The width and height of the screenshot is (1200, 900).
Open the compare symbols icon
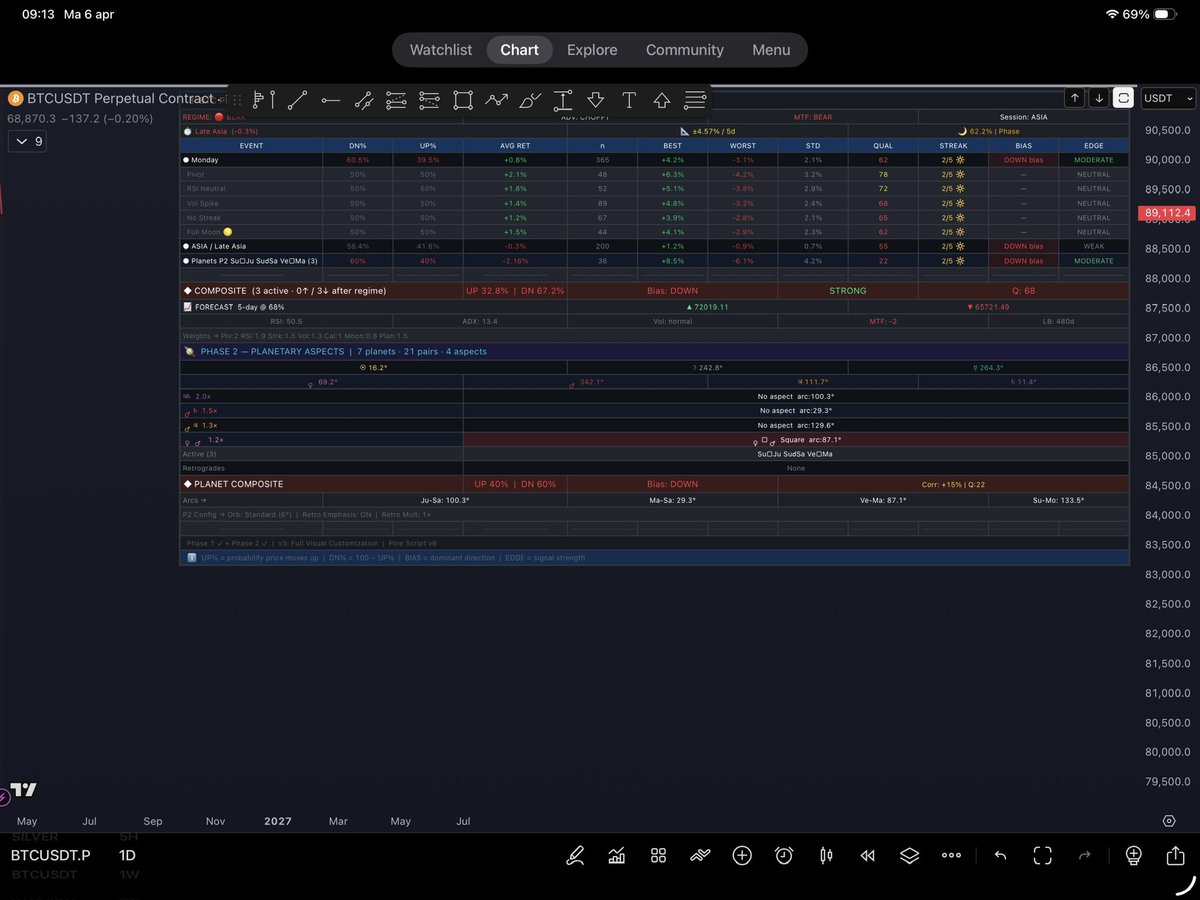tap(700, 855)
